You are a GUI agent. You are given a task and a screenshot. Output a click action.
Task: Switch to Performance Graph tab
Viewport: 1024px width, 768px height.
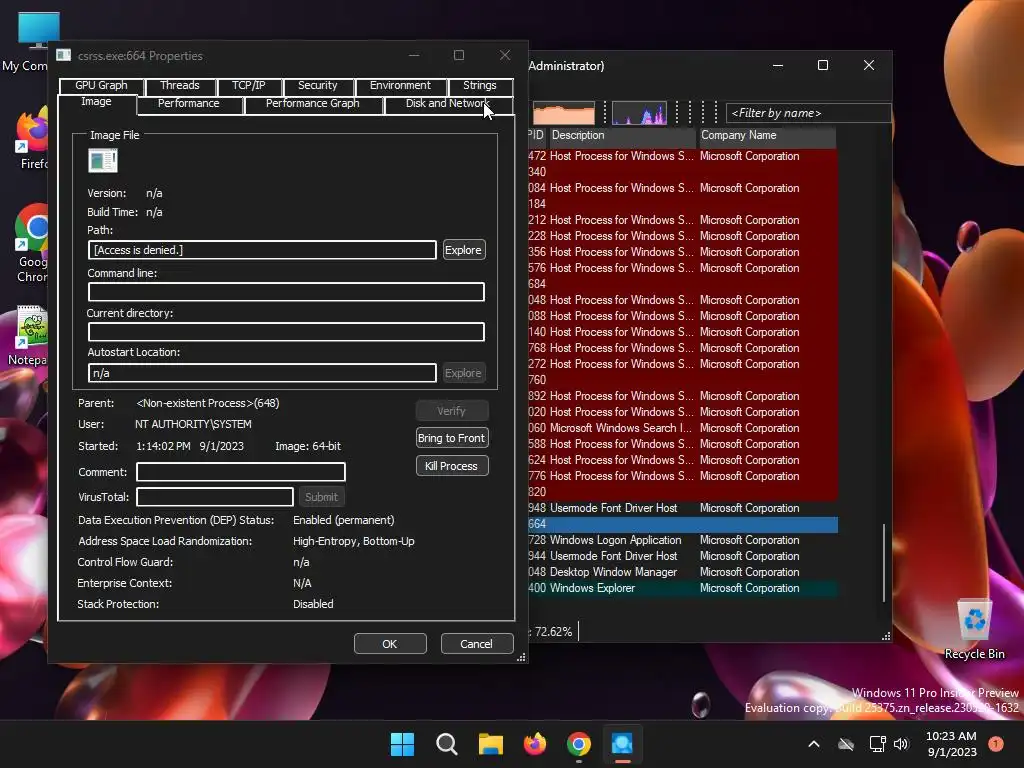pyautogui.click(x=313, y=104)
